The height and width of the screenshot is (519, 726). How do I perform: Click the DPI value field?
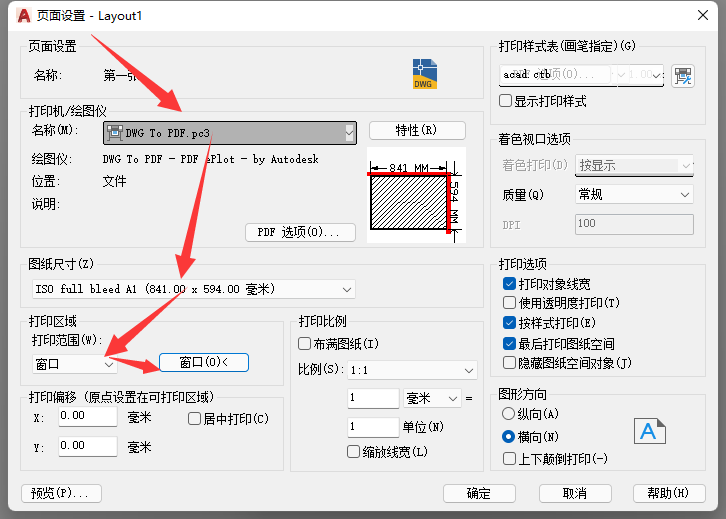(x=634, y=224)
